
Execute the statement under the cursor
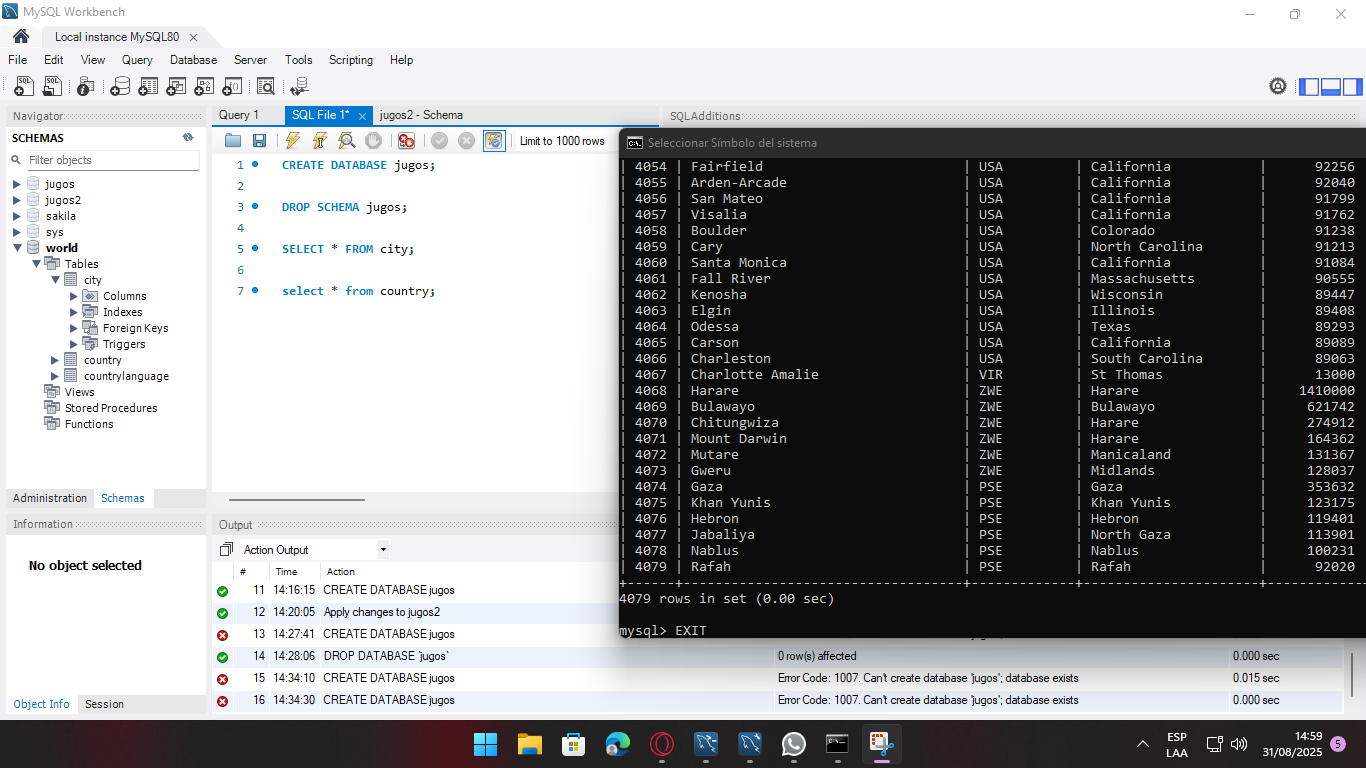[x=320, y=141]
